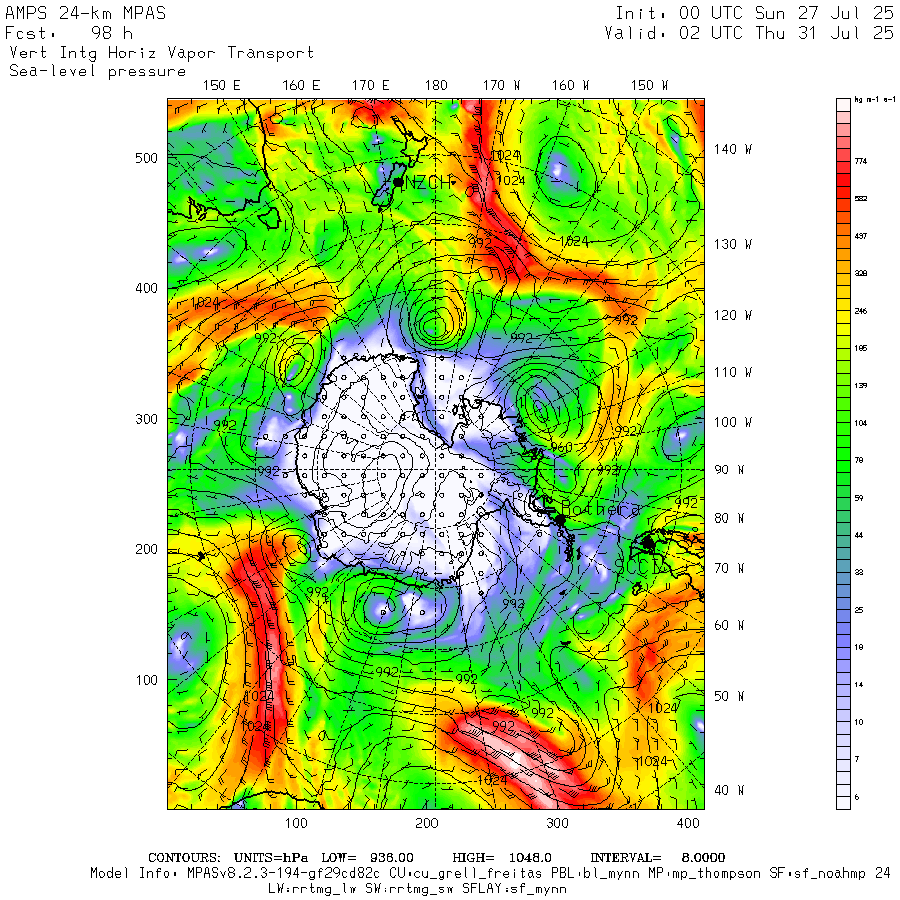The width and height of the screenshot is (900, 900).
Task: Click the '774' color scale value
Action: point(860,161)
